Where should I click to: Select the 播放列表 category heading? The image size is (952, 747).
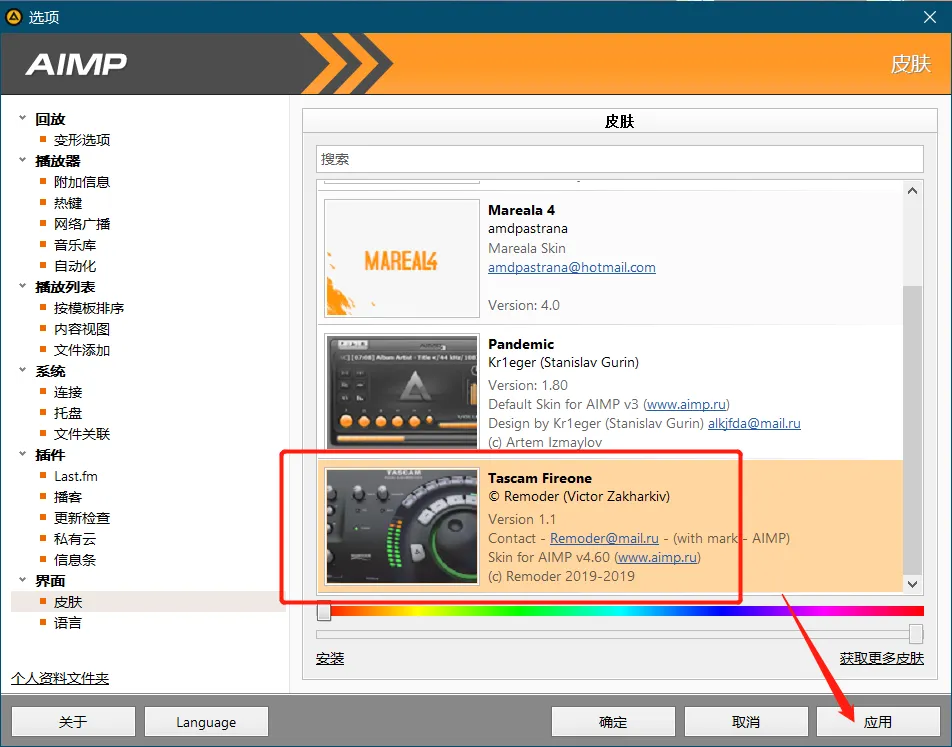[65, 287]
